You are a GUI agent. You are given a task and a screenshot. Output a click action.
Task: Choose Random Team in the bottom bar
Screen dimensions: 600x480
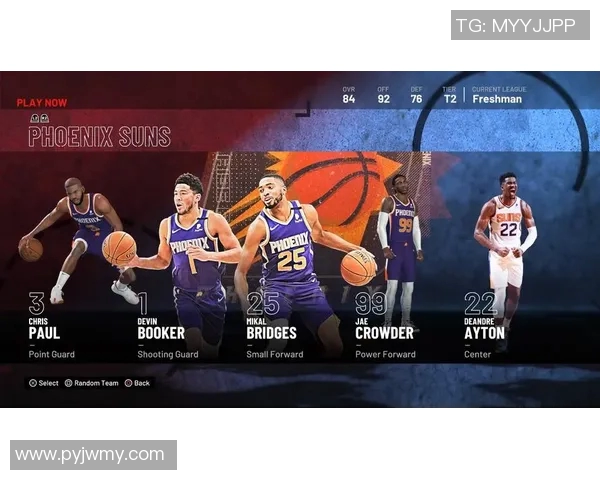(96, 383)
